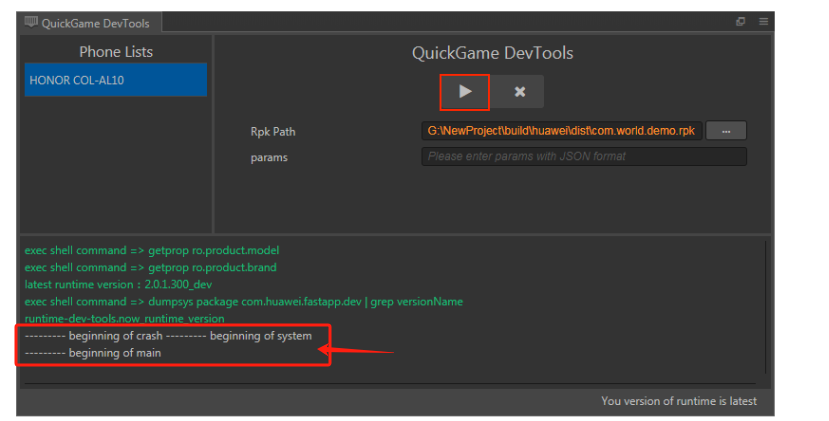Stop the run with the X button
This screenshot has height=421, width=829.
pos(519,92)
